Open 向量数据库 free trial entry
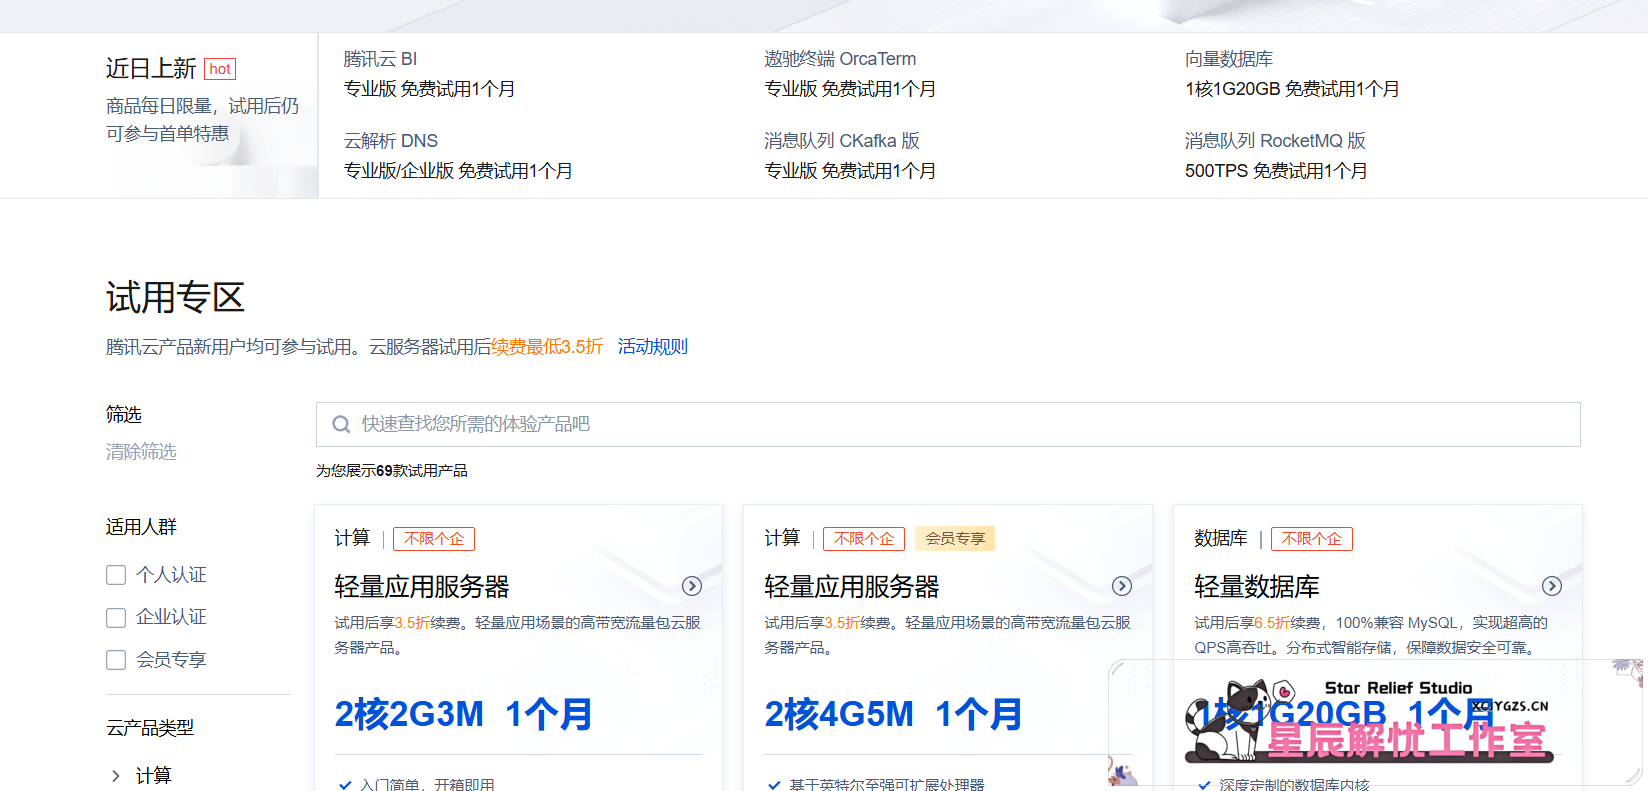Viewport: 1648px width, 791px height. [1291, 74]
